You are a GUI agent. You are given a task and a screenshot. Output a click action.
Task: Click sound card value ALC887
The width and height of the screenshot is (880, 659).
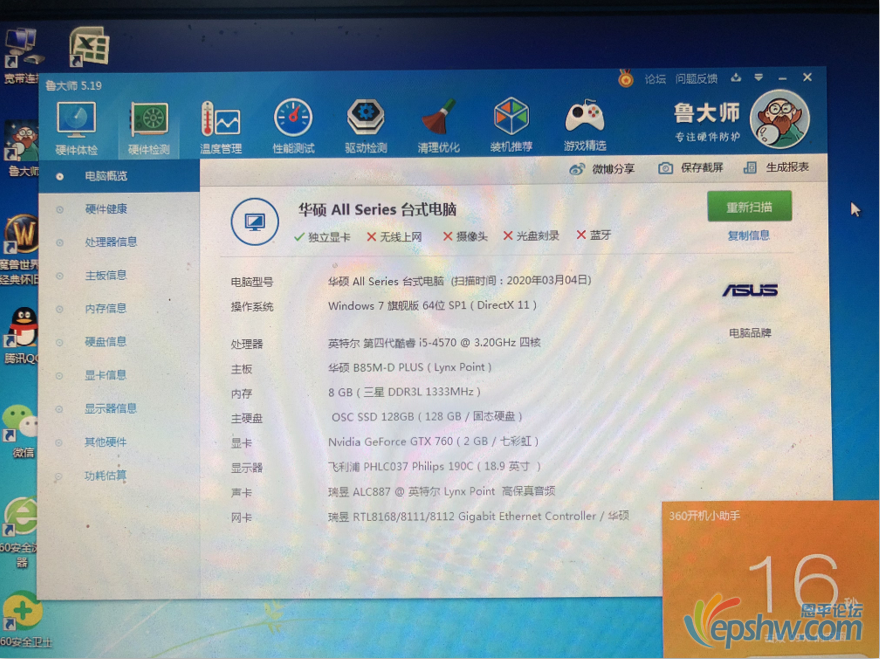click(442, 492)
